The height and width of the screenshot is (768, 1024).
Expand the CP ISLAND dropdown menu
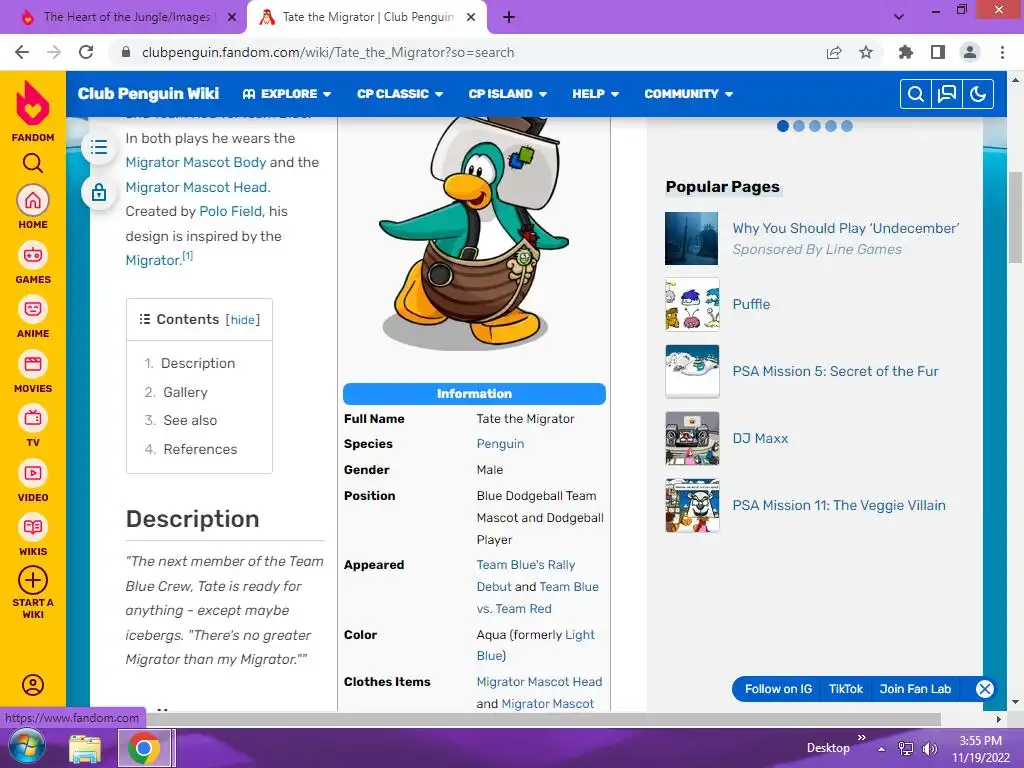507,94
